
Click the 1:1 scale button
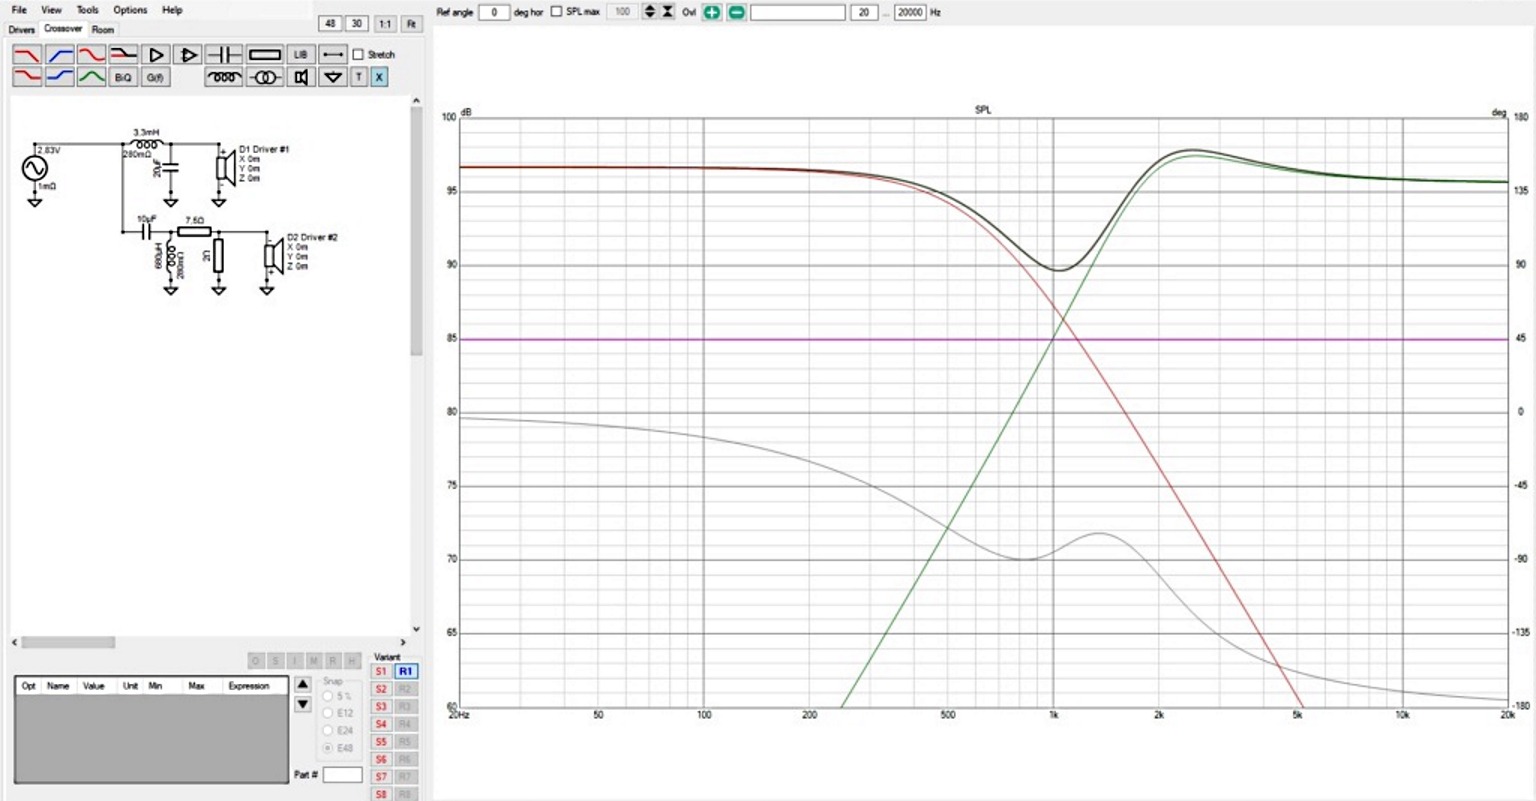[384, 23]
